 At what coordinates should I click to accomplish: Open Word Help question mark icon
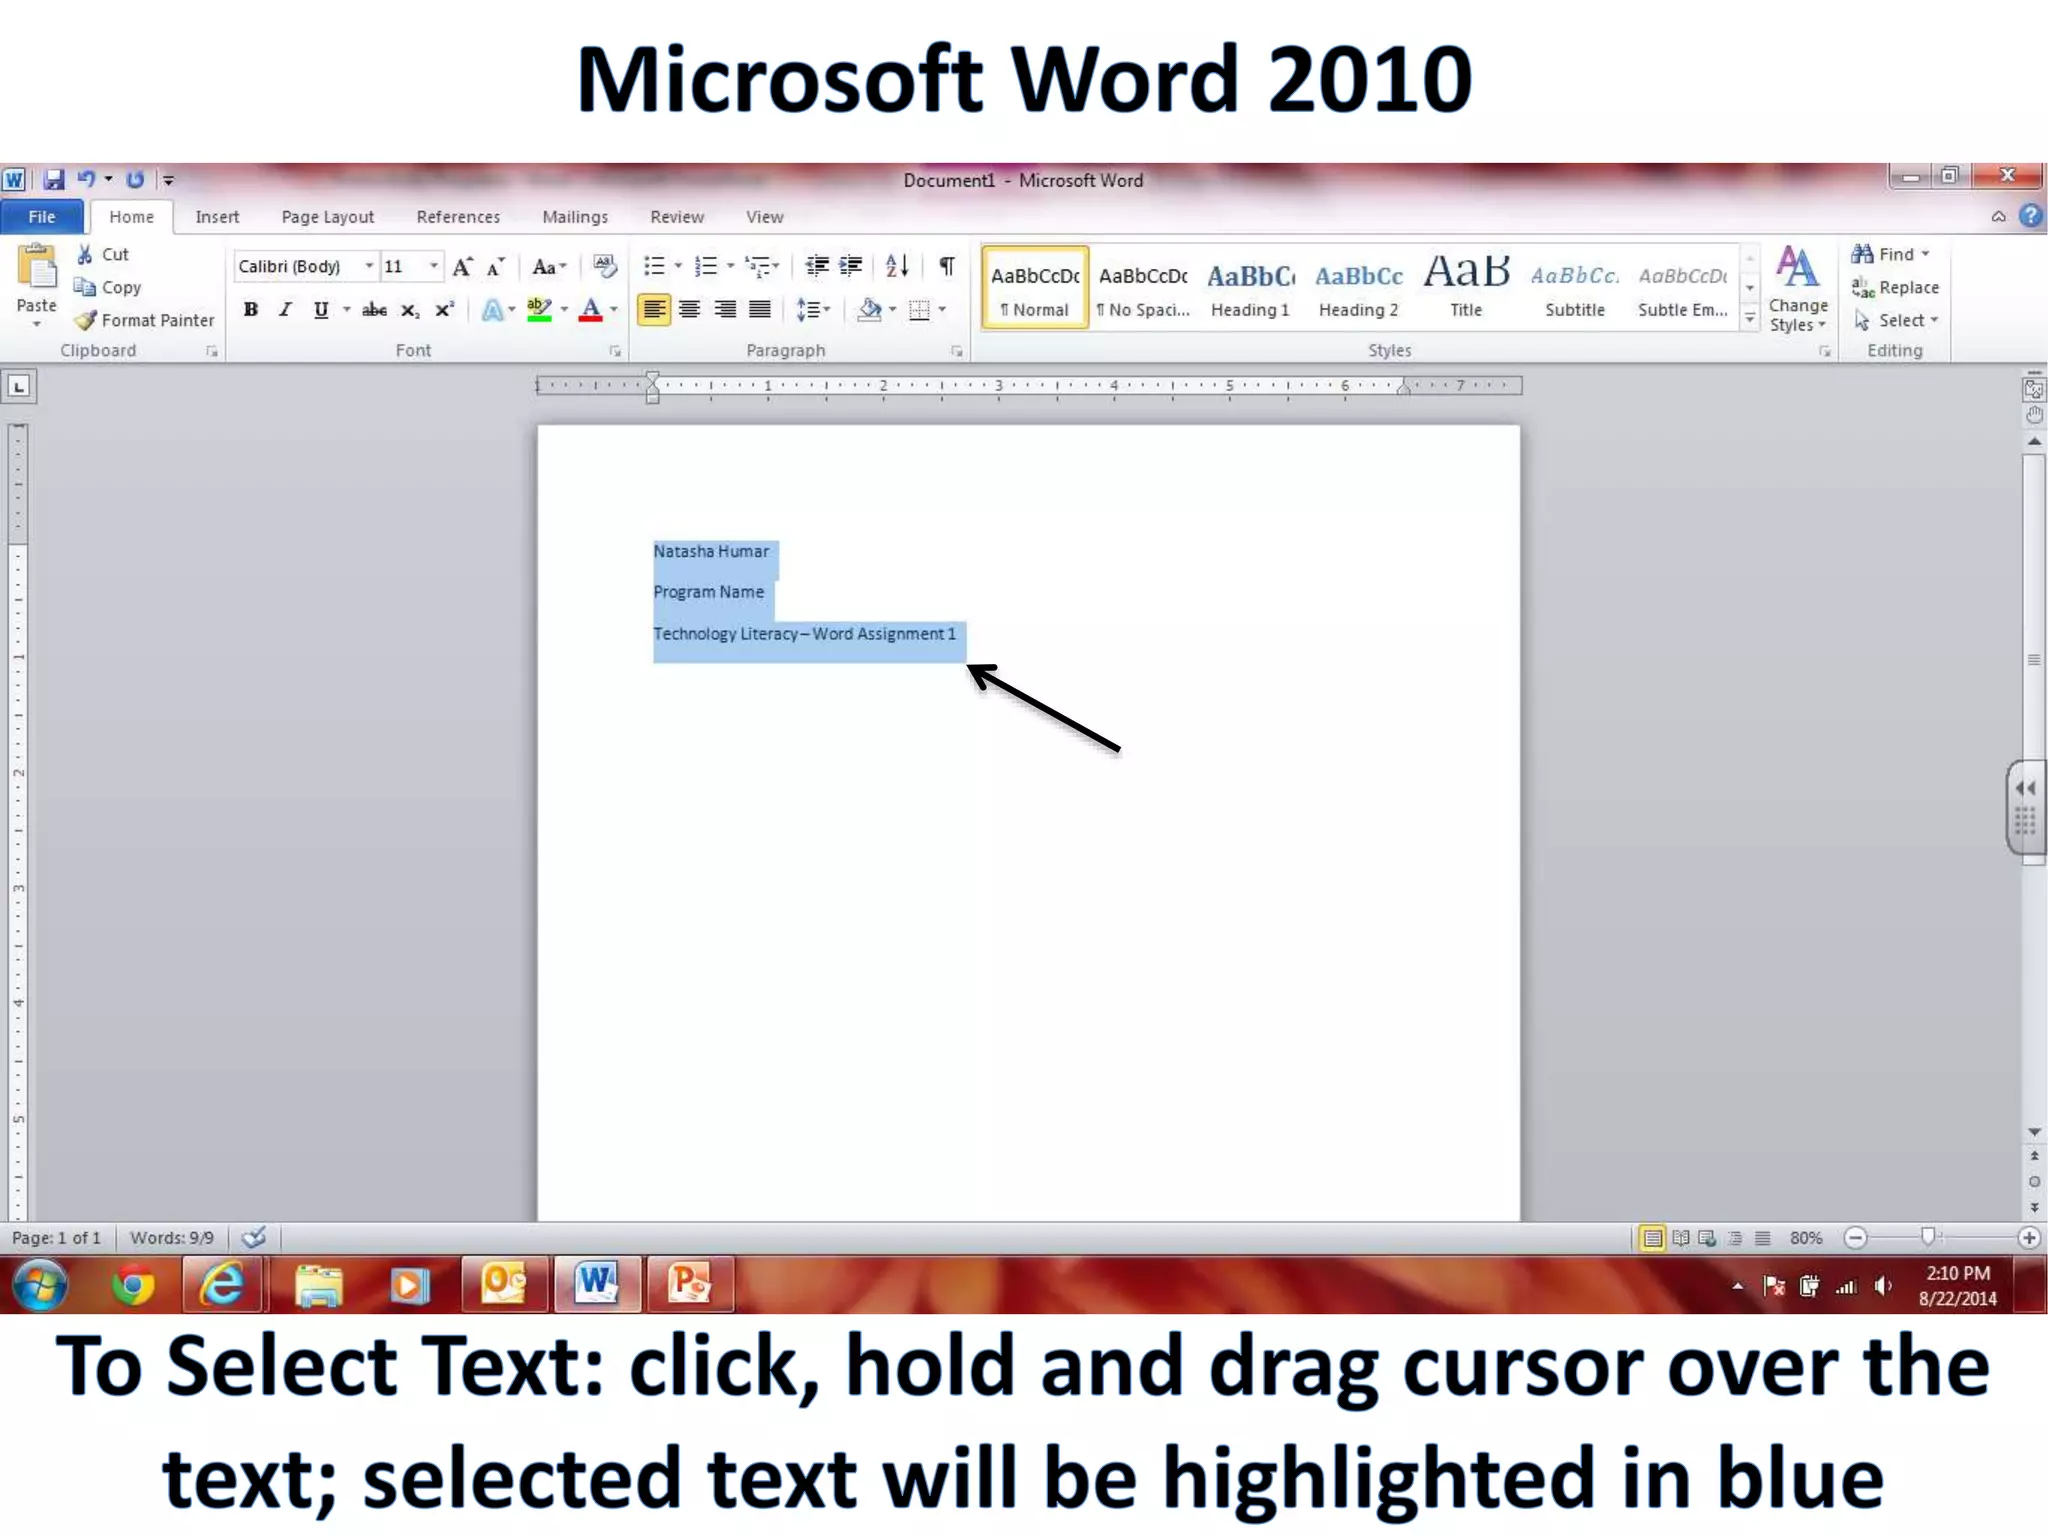click(2030, 216)
